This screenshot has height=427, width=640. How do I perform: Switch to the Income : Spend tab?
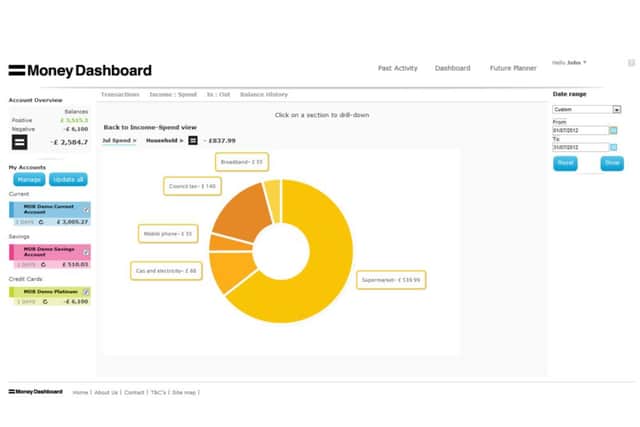point(173,94)
